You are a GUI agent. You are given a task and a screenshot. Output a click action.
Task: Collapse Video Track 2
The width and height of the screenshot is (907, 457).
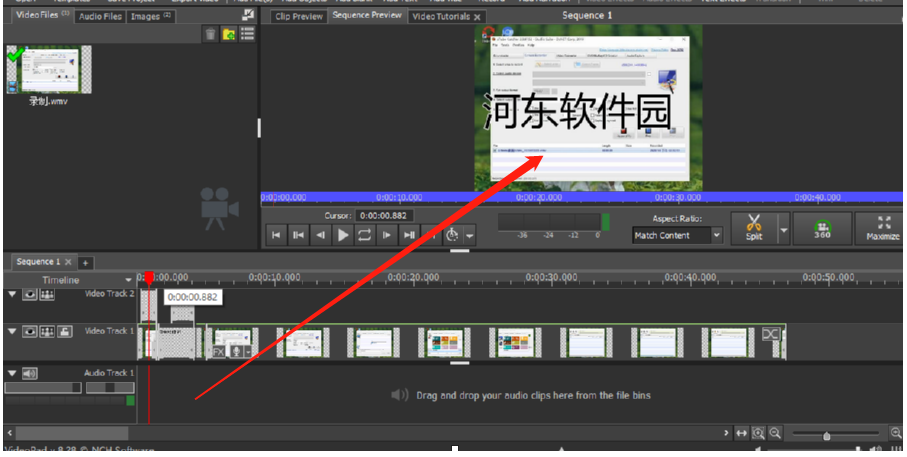12,294
